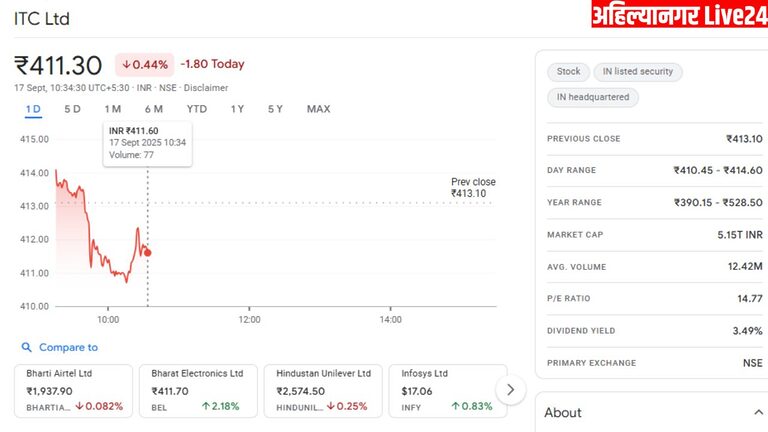Click the IN listed security tag
This screenshot has width=768, height=432.
point(638,72)
